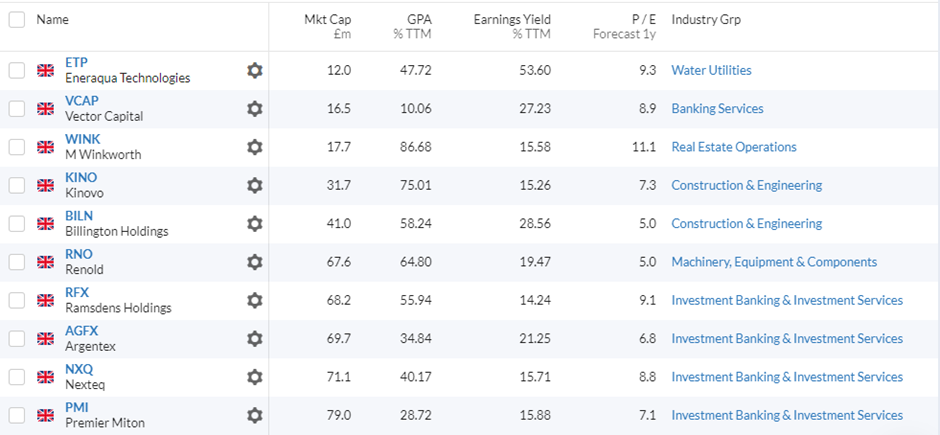The width and height of the screenshot is (940, 435).
Task: Click the UK flag beside Nexteq
Action: tap(46, 377)
